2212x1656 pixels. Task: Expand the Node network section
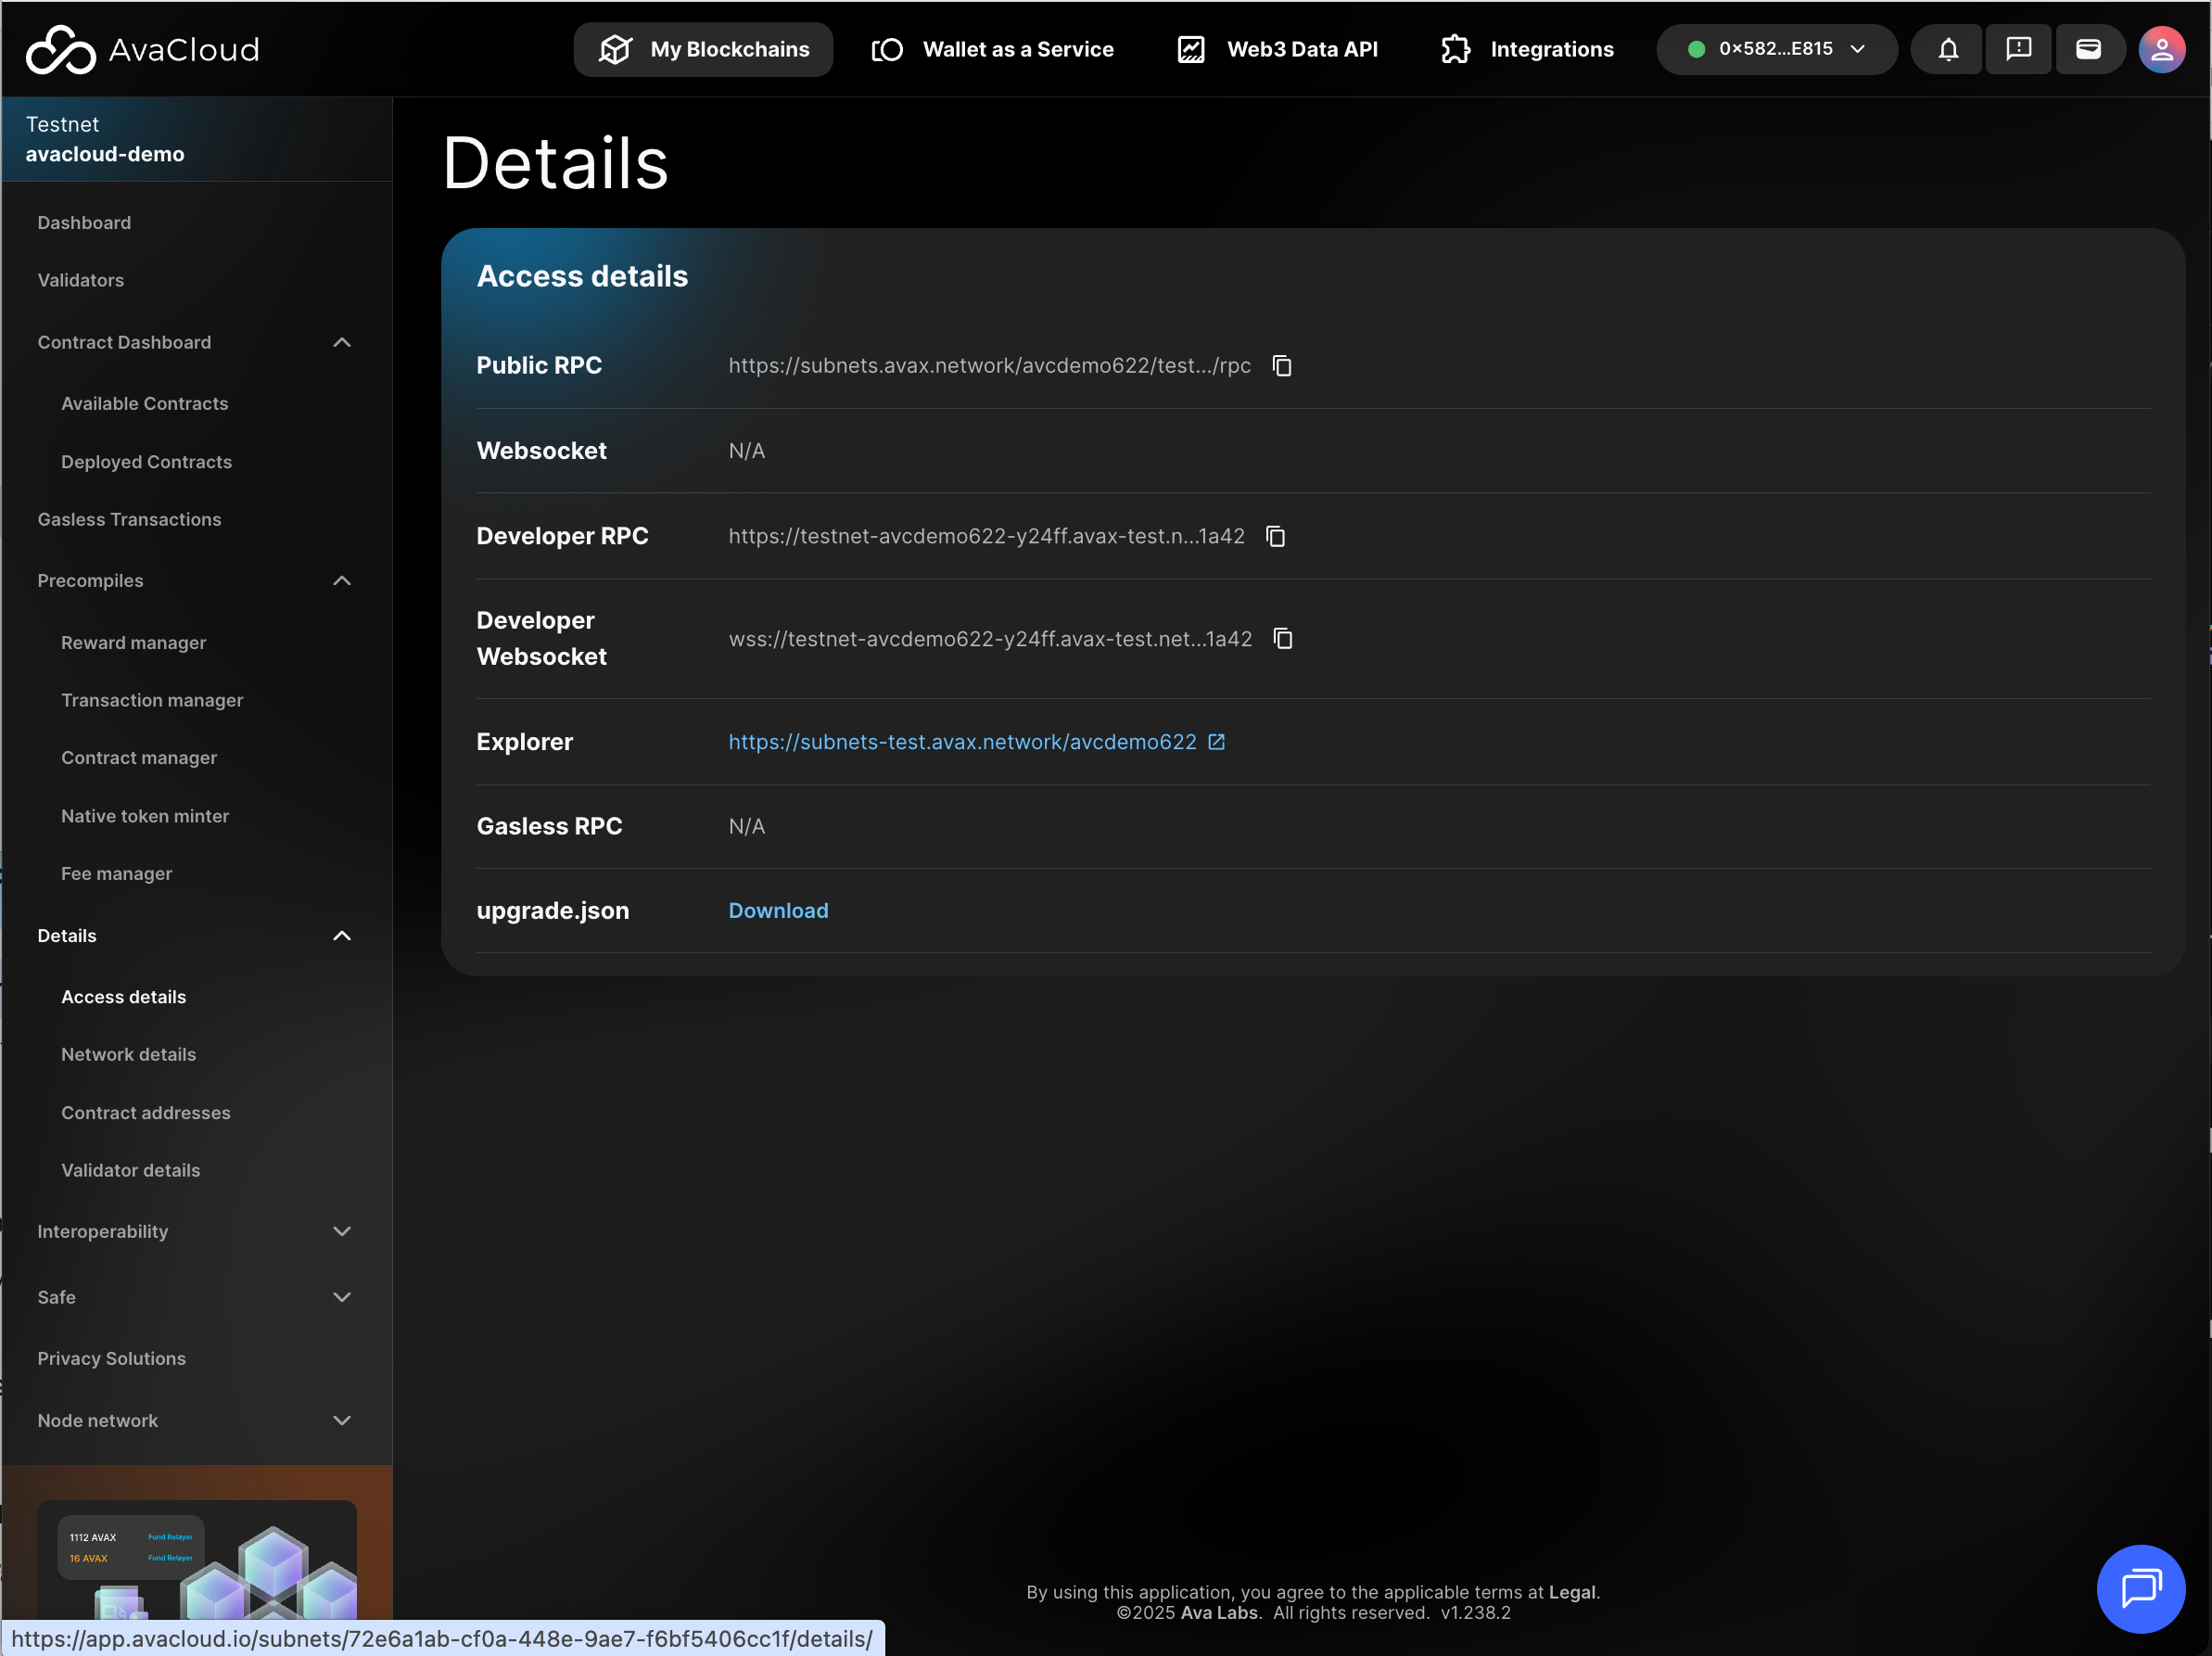click(x=341, y=1421)
